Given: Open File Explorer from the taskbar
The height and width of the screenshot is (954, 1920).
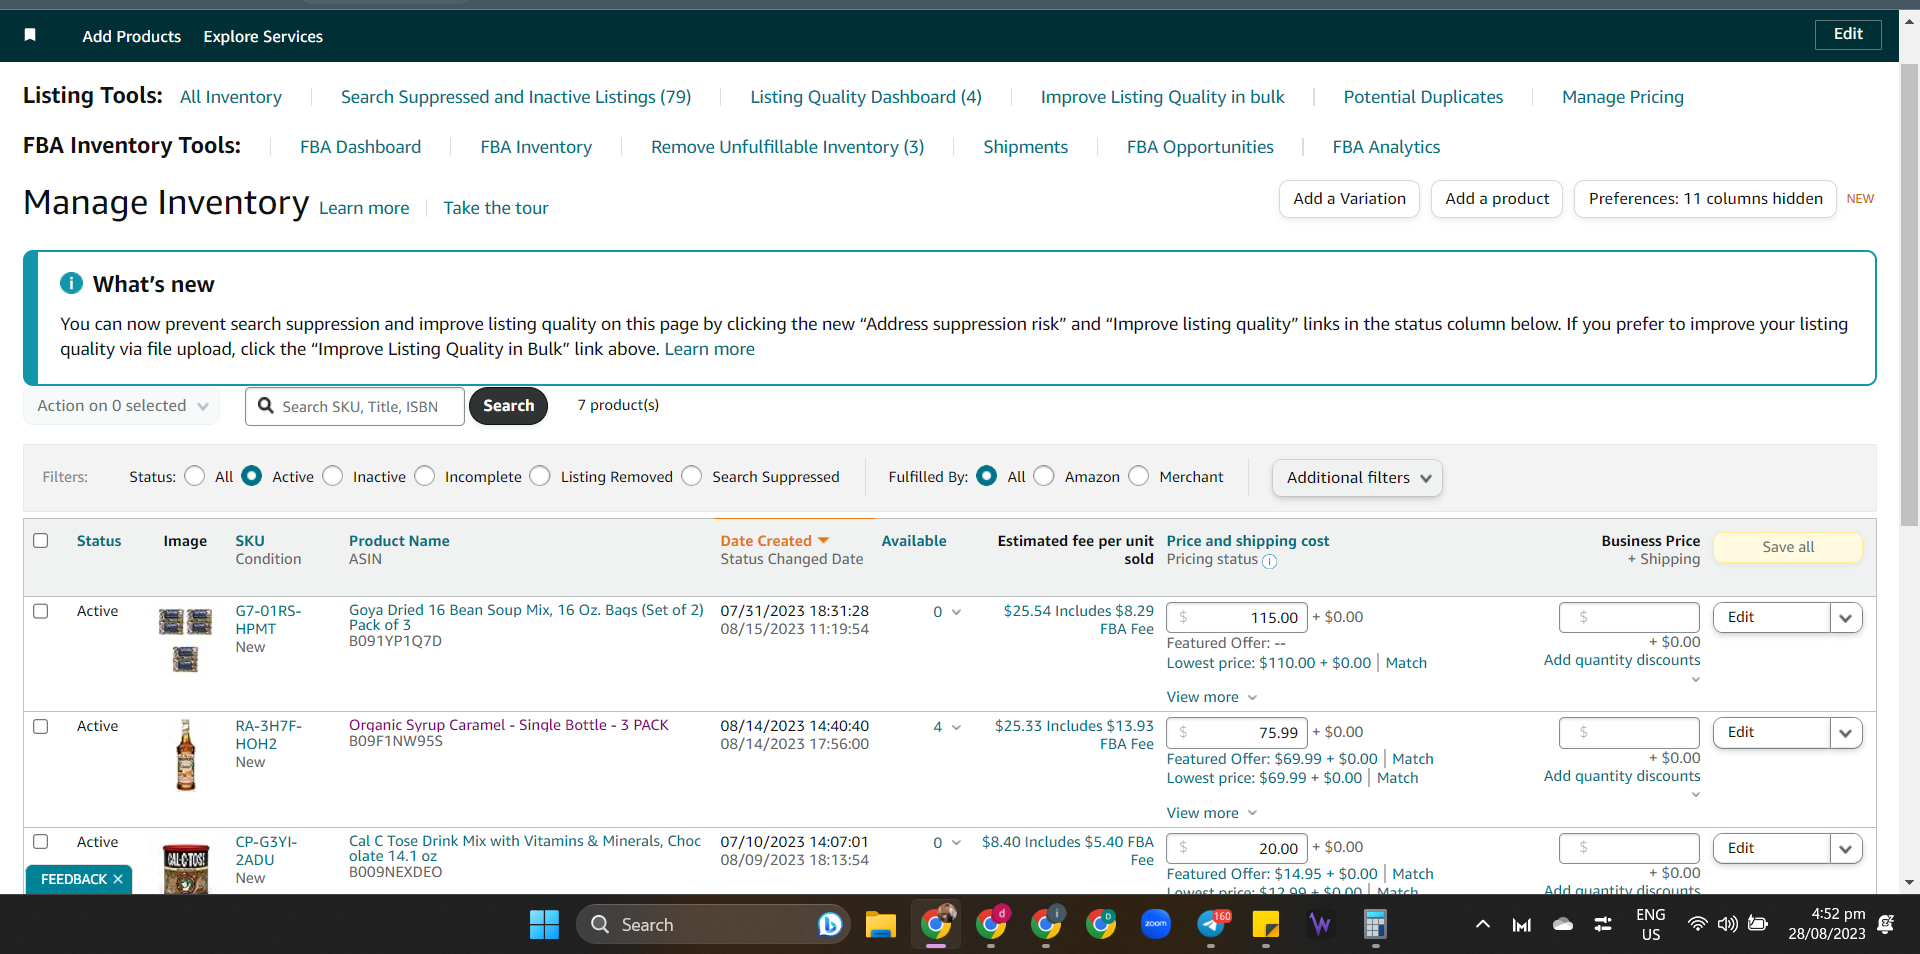Looking at the screenshot, I should (880, 924).
